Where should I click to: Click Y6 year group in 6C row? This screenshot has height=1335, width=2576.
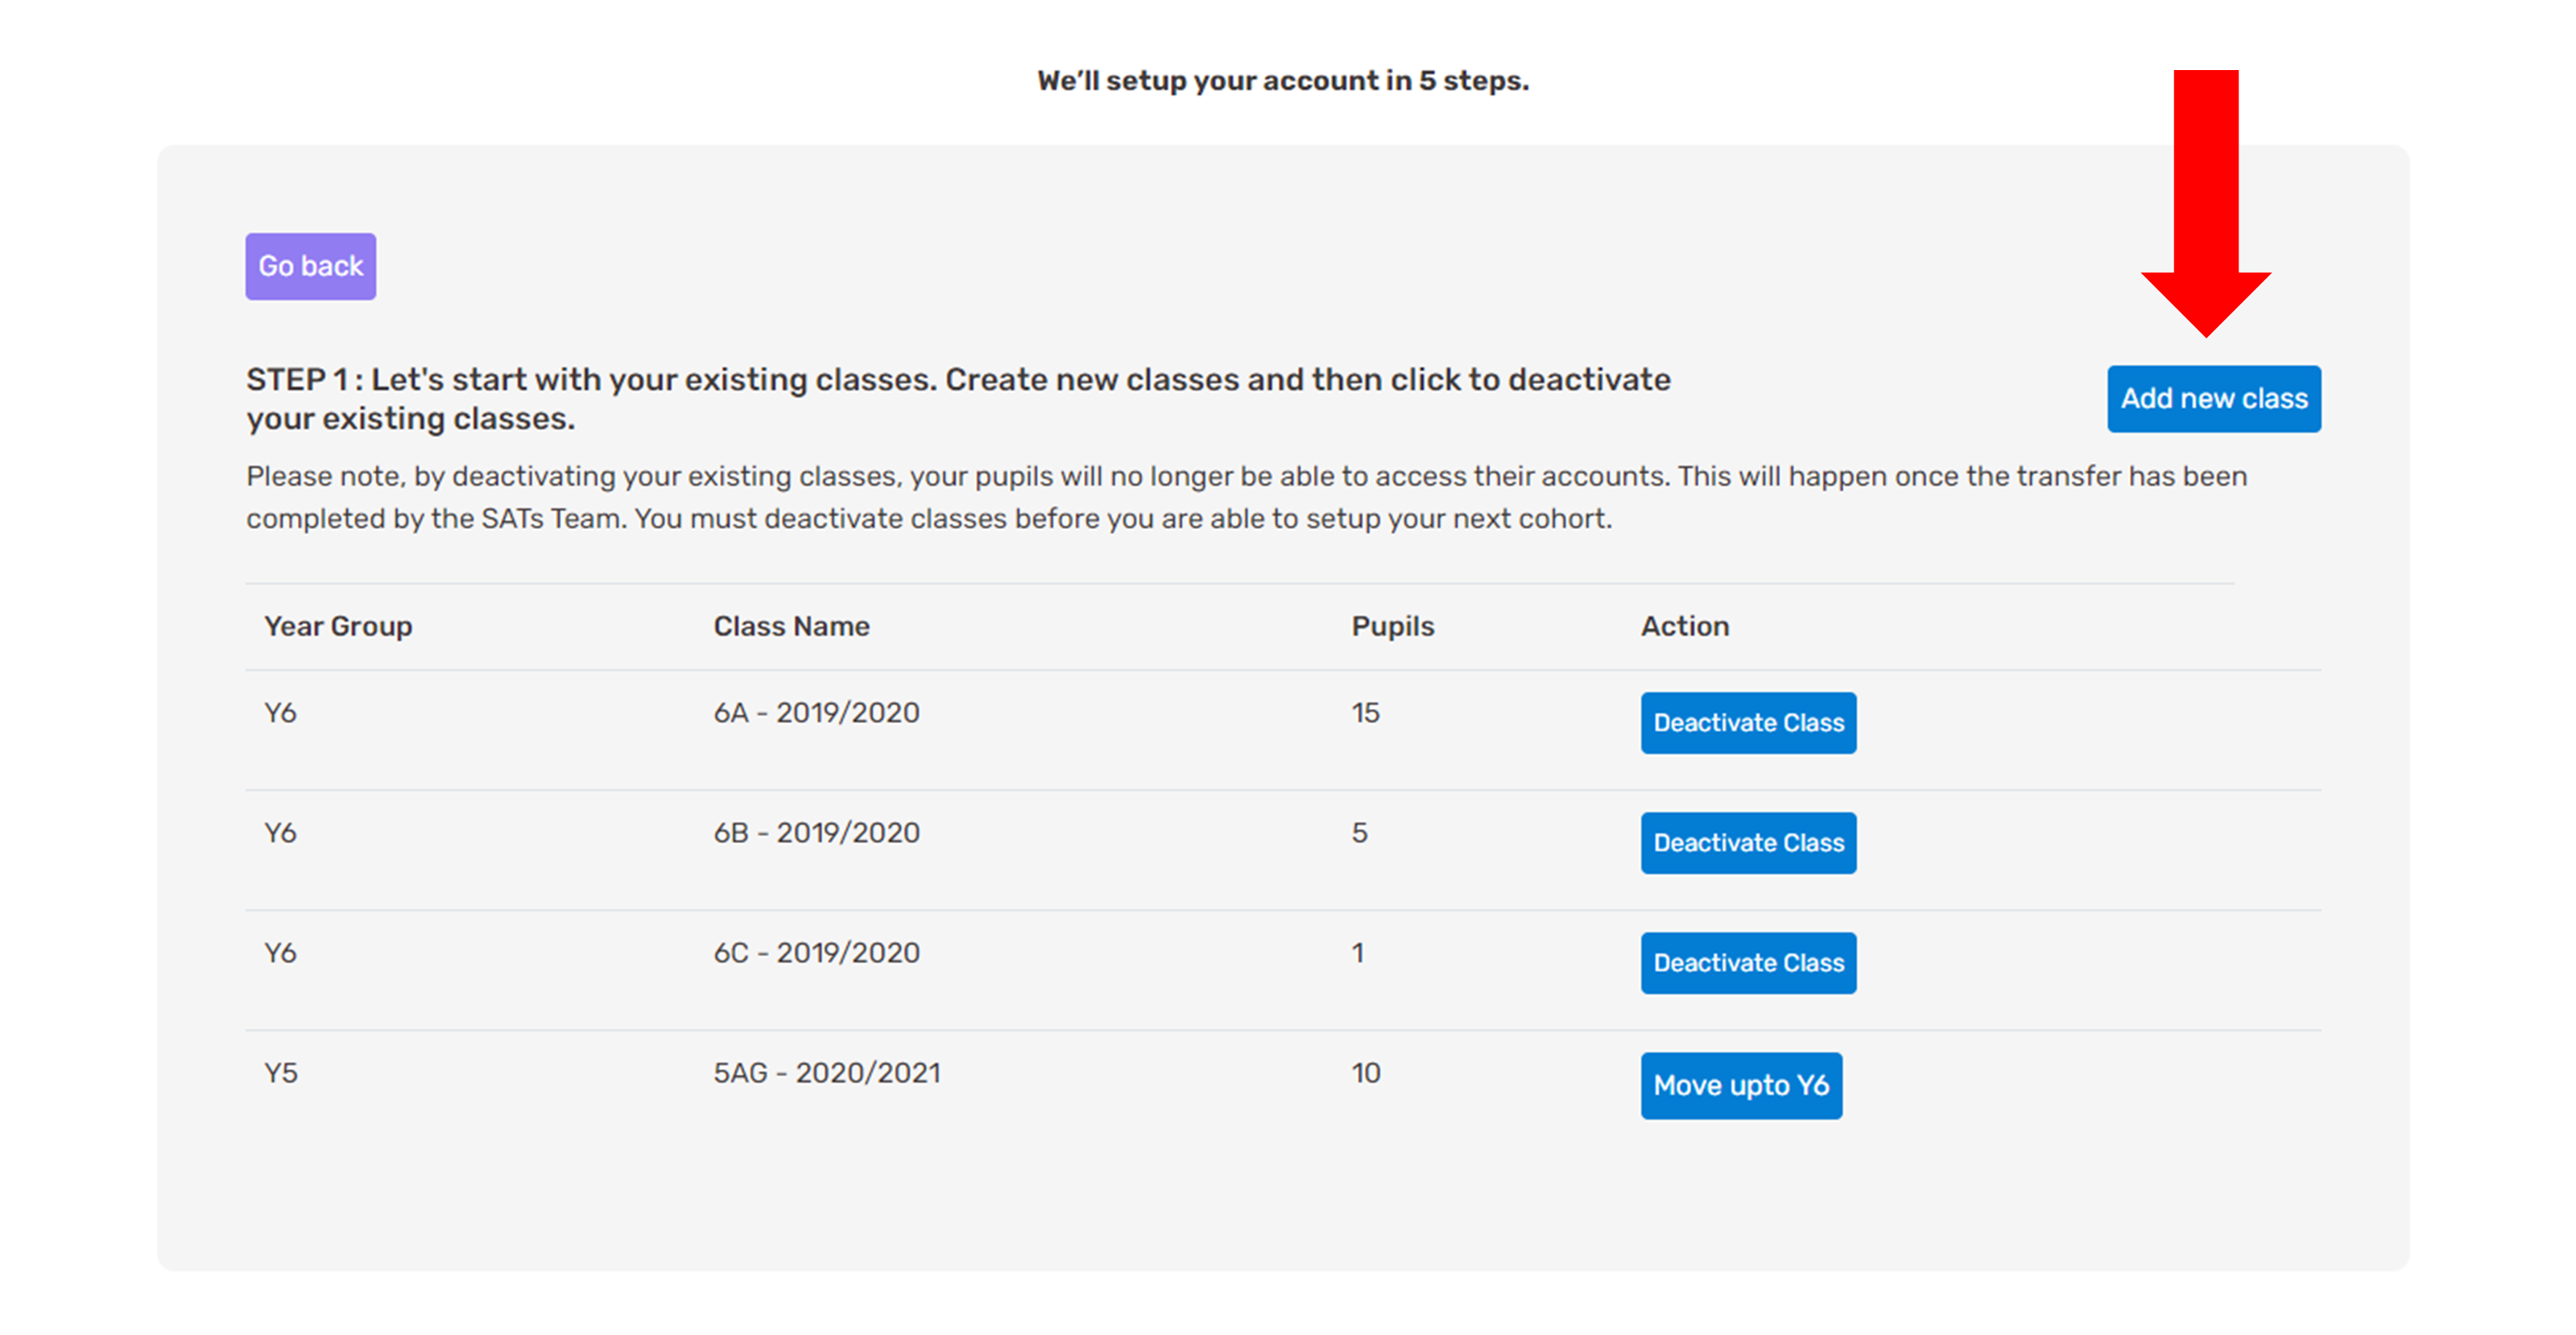coord(280,953)
